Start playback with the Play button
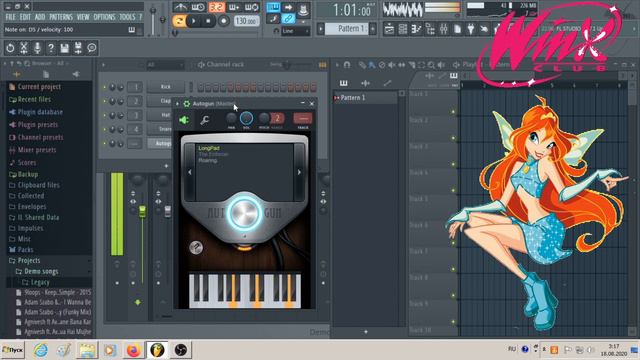This screenshot has height=360, width=640. tap(194, 21)
